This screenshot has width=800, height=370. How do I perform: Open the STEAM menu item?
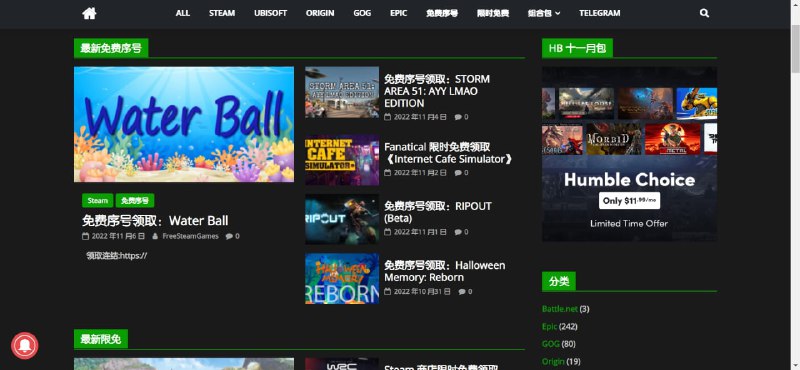[x=222, y=13]
